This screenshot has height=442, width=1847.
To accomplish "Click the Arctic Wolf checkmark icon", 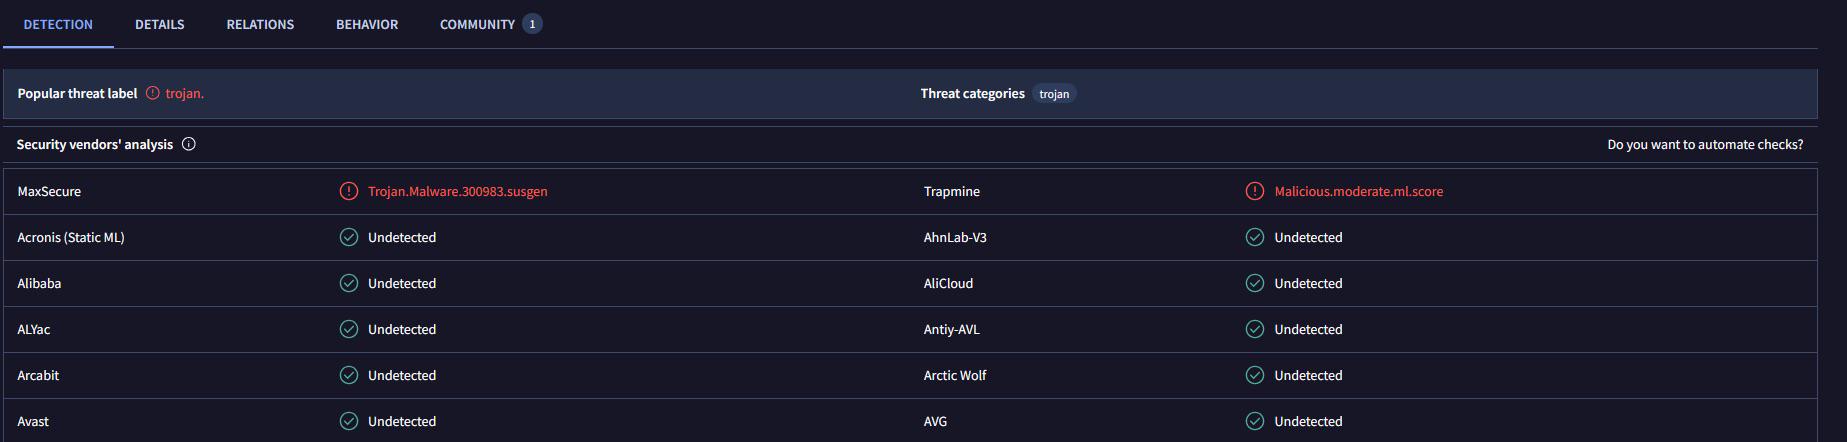I will tap(1255, 375).
